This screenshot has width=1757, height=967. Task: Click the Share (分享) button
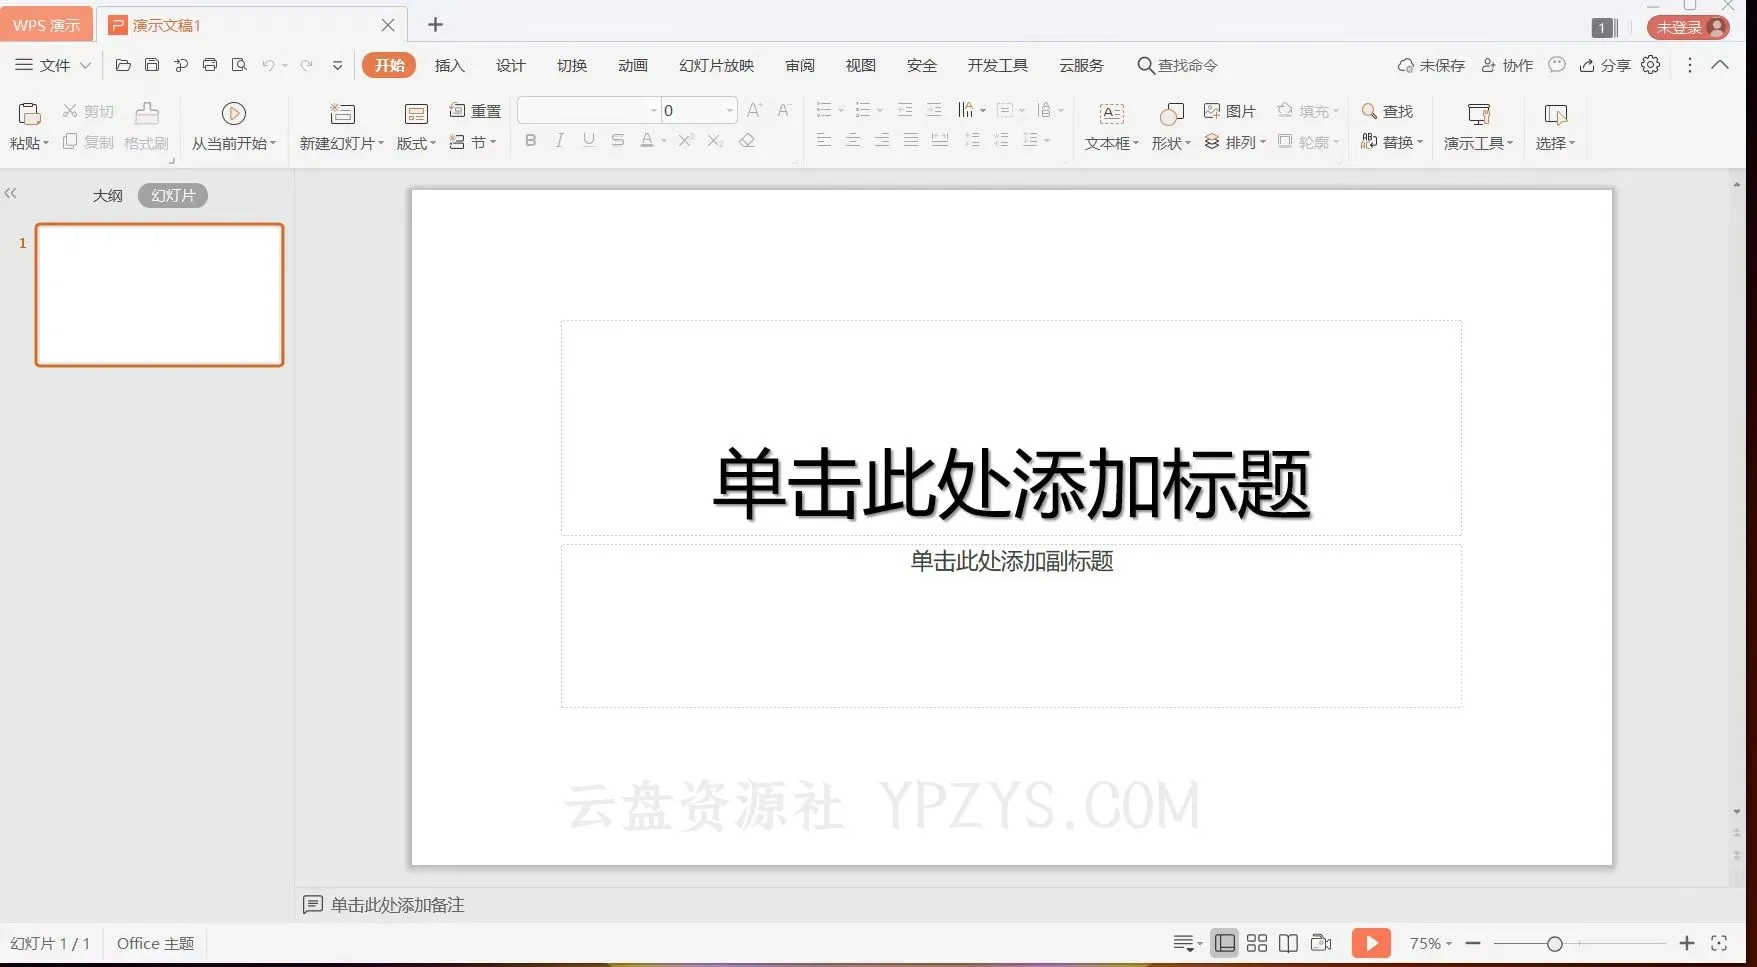(x=1605, y=66)
